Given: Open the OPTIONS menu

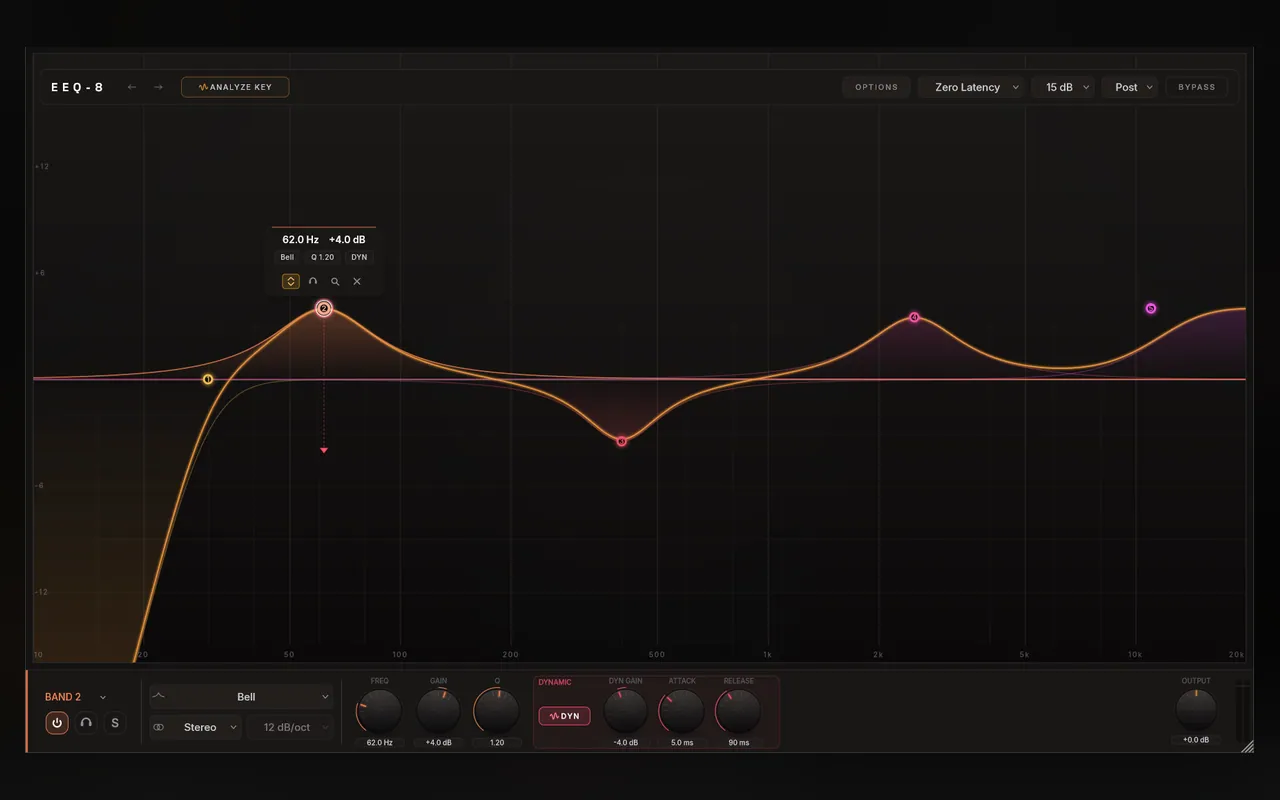Looking at the screenshot, I should coord(877,87).
